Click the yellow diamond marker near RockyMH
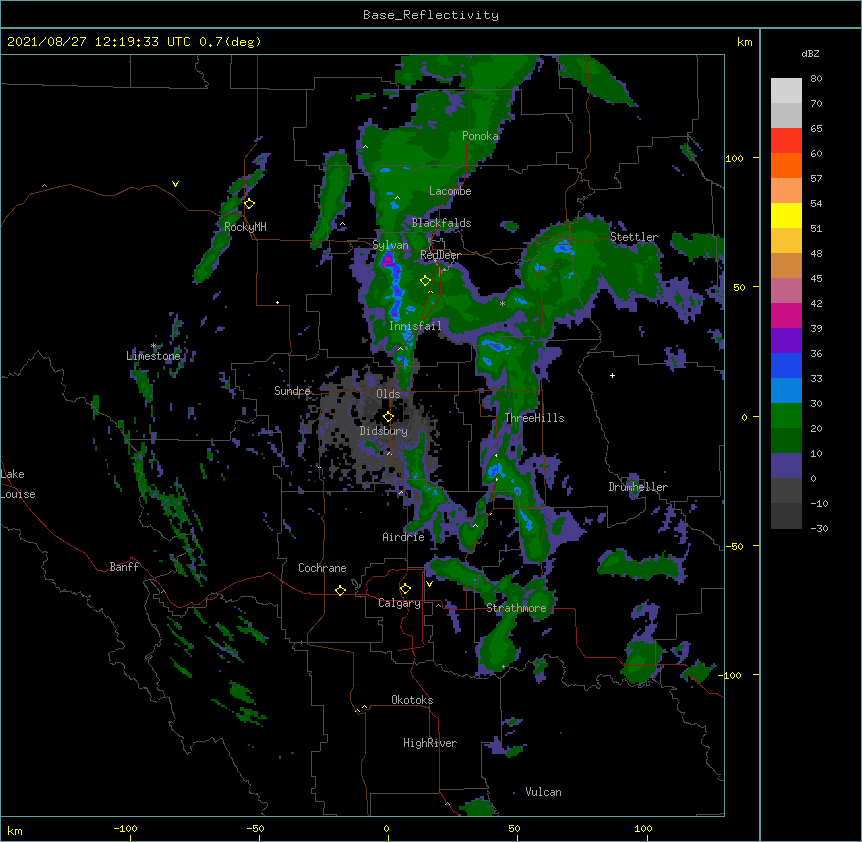This screenshot has width=862, height=842. tap(249, 204)
